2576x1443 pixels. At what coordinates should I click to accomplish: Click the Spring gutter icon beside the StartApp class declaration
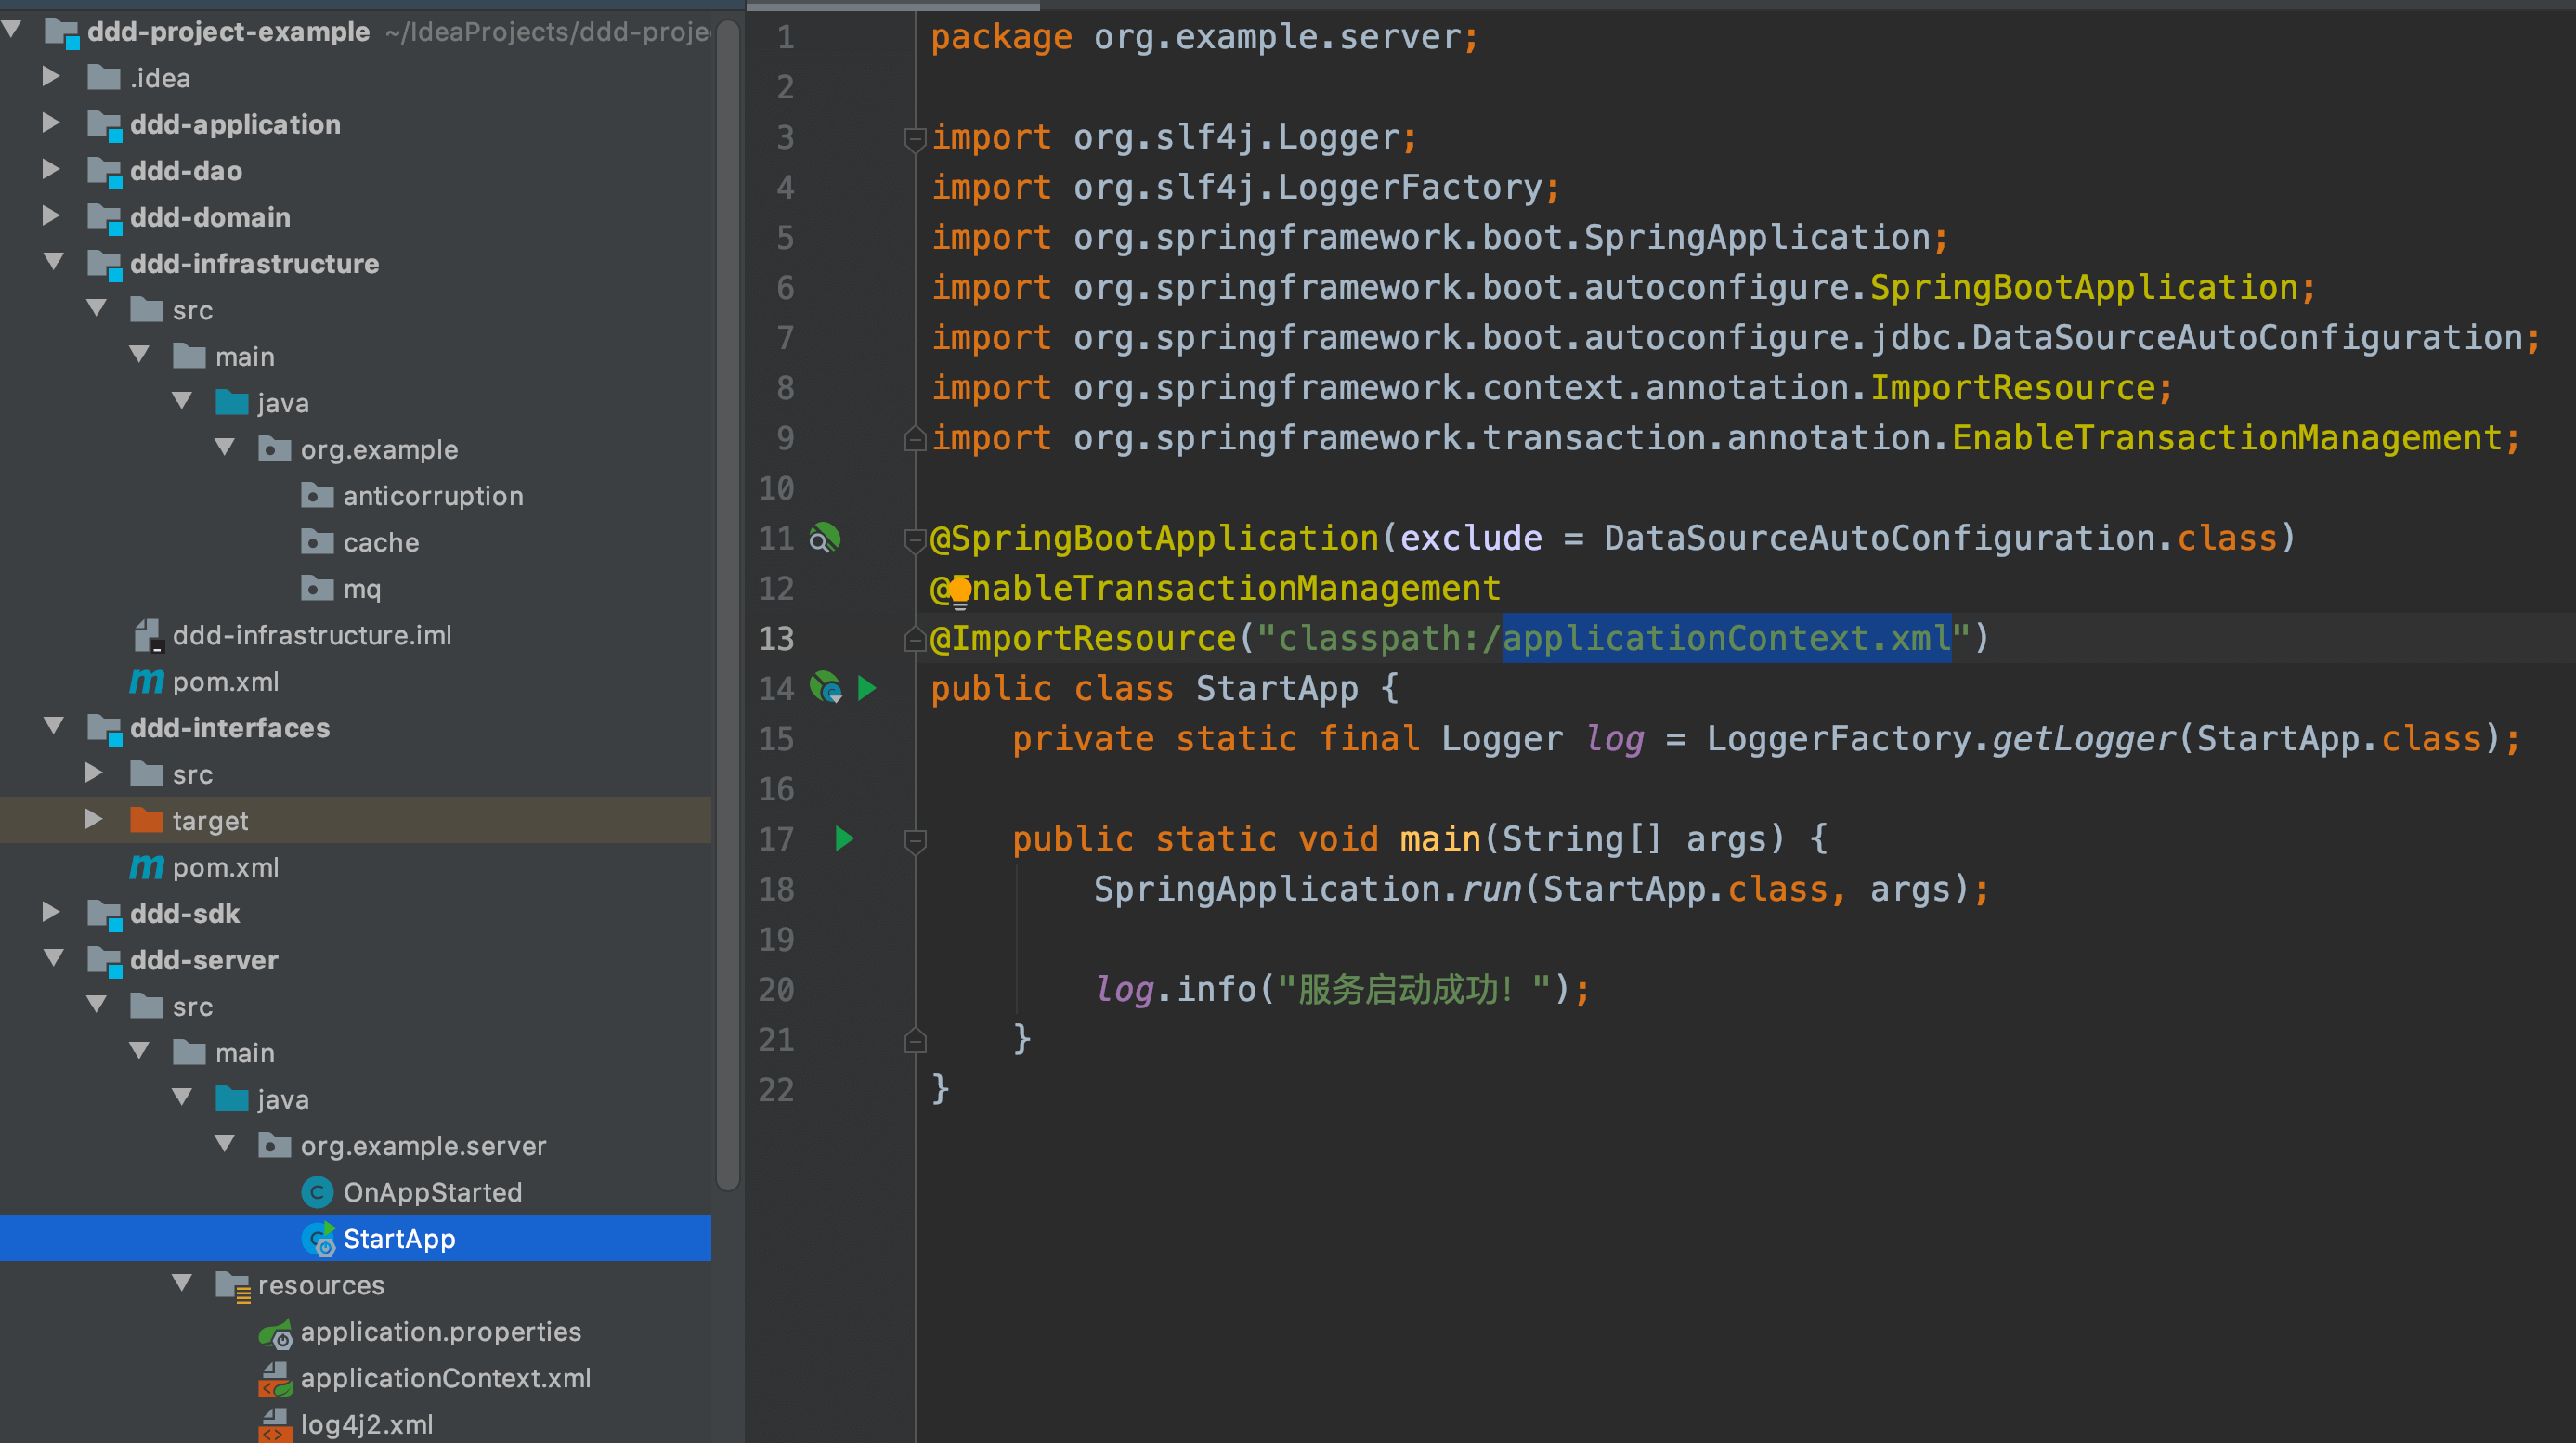pos(826,688)
